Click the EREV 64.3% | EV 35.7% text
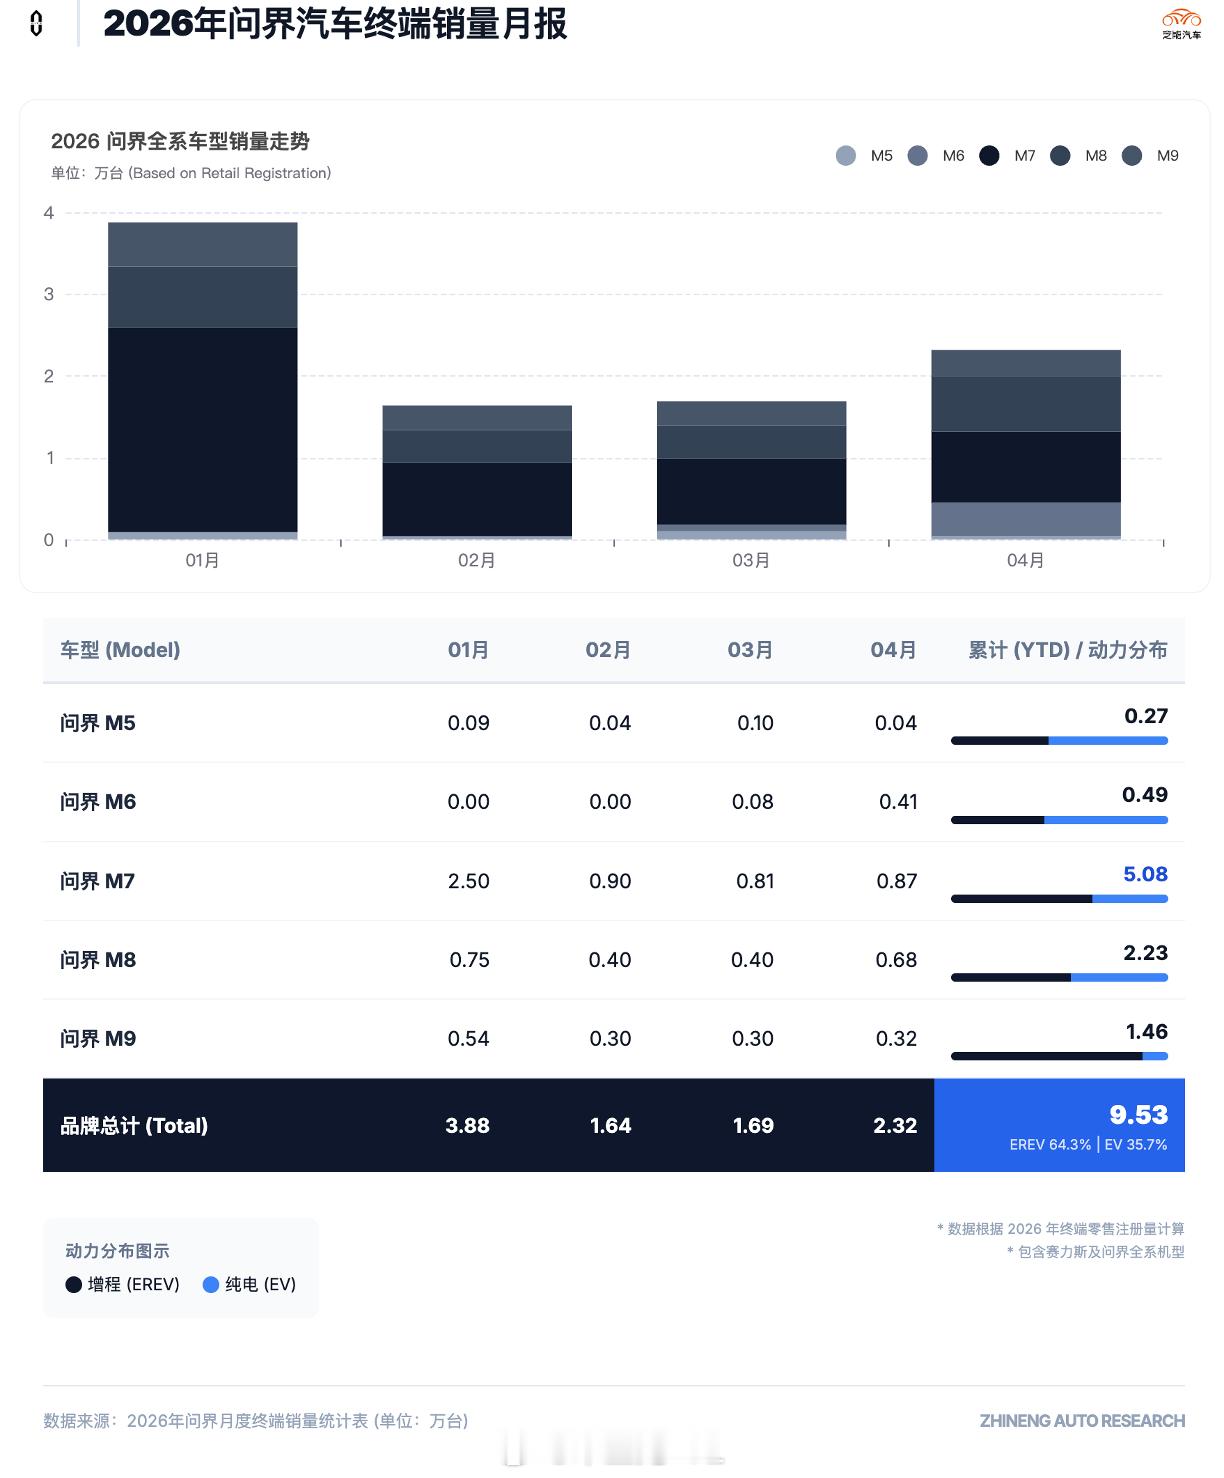Image resolution: width=1224 pixels, height=1478 pixels. (1088, 1145)
